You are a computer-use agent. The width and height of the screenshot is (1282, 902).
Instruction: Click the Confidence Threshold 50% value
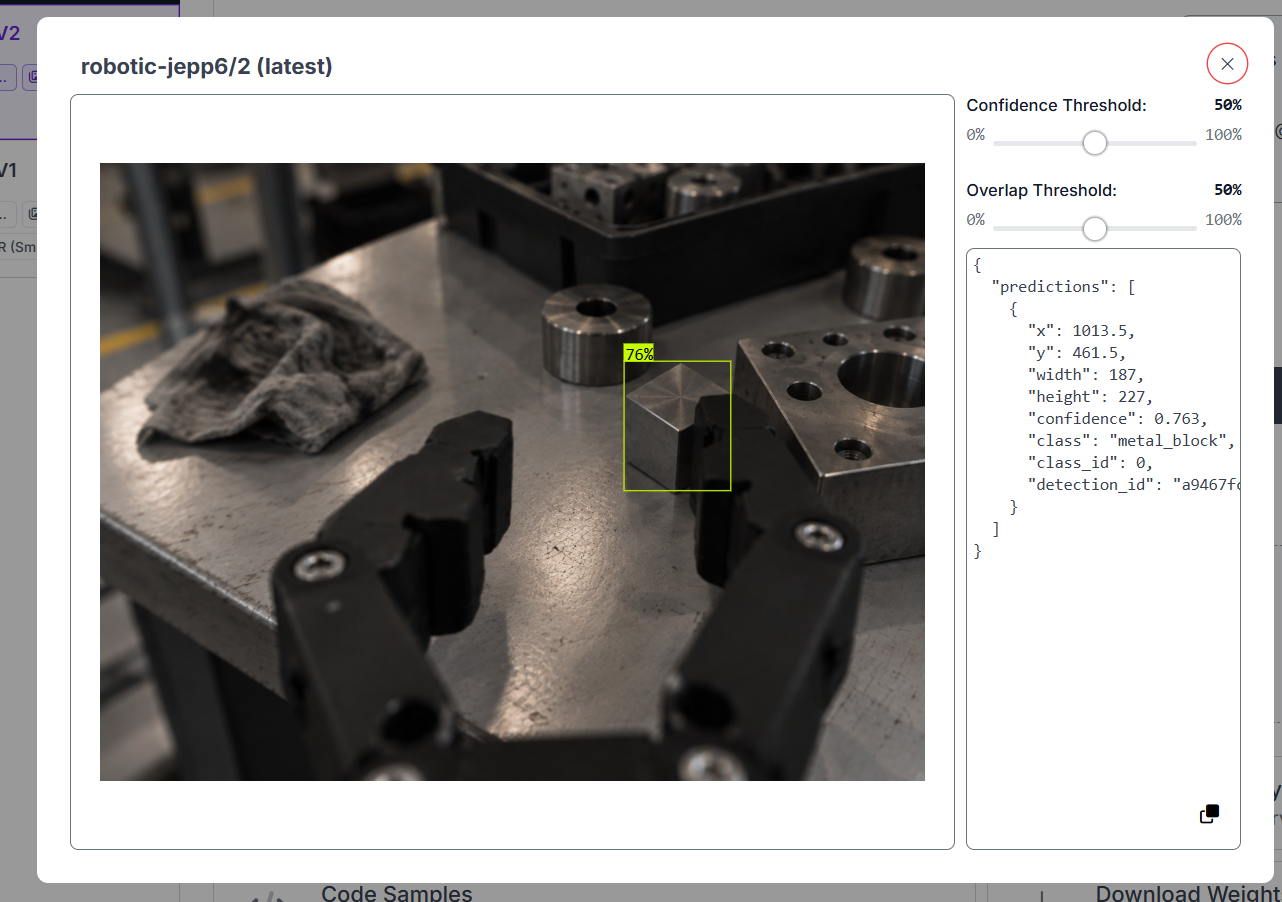point(1227,105)
